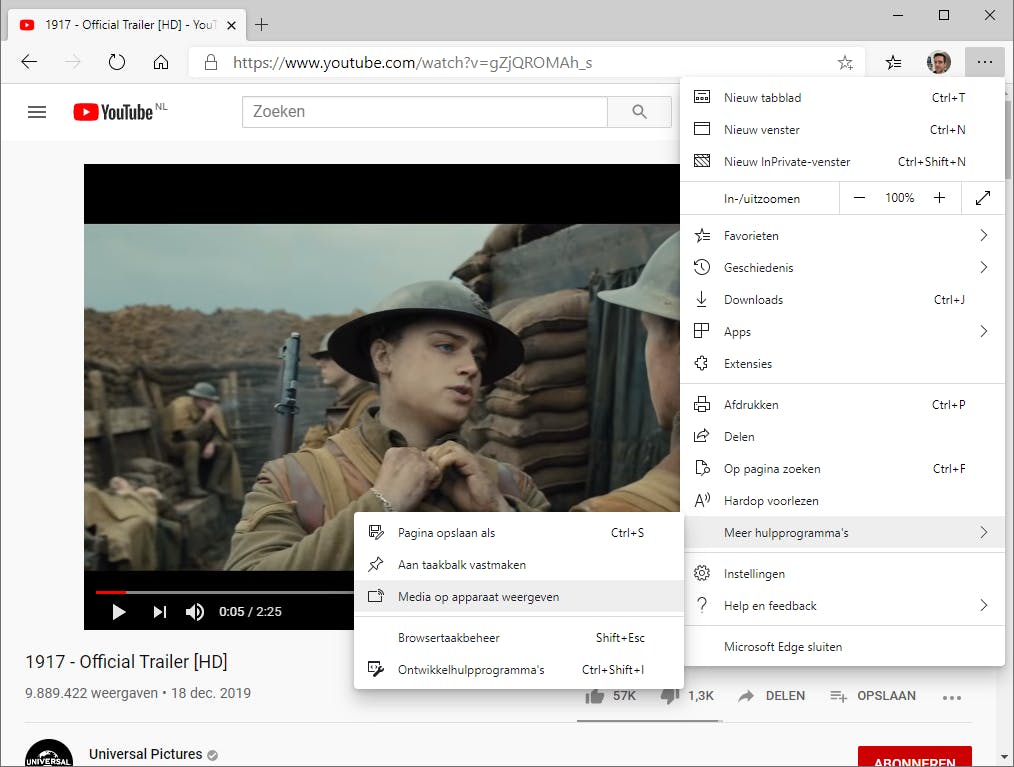
Task: Open the YouTube hamburger guide menu
Action: click(37, 112)
